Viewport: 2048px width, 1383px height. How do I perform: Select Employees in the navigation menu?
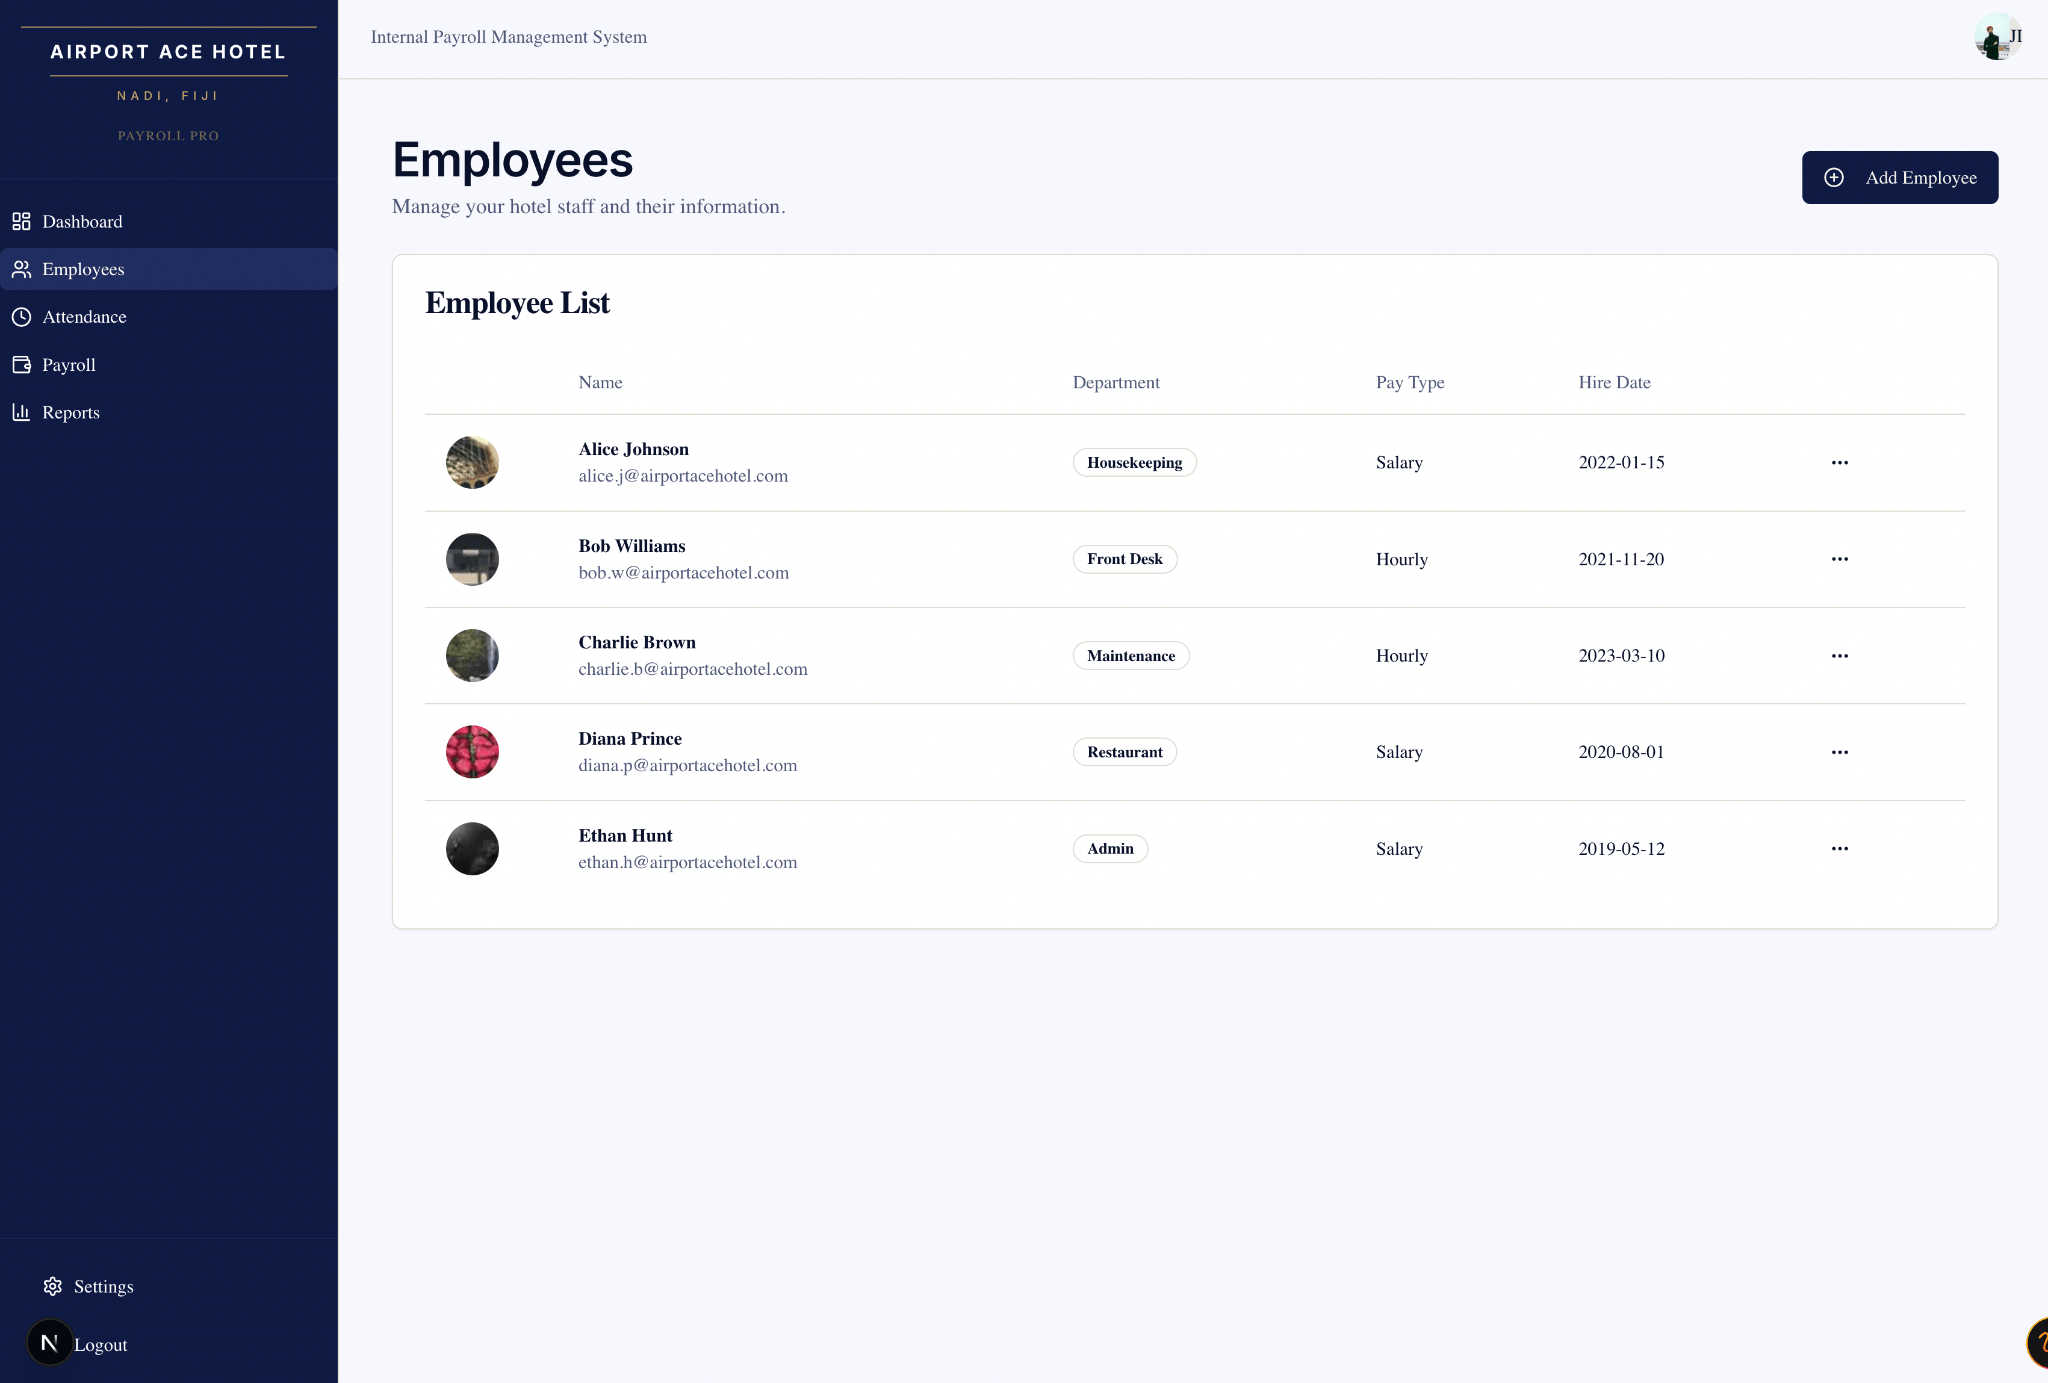83,269
